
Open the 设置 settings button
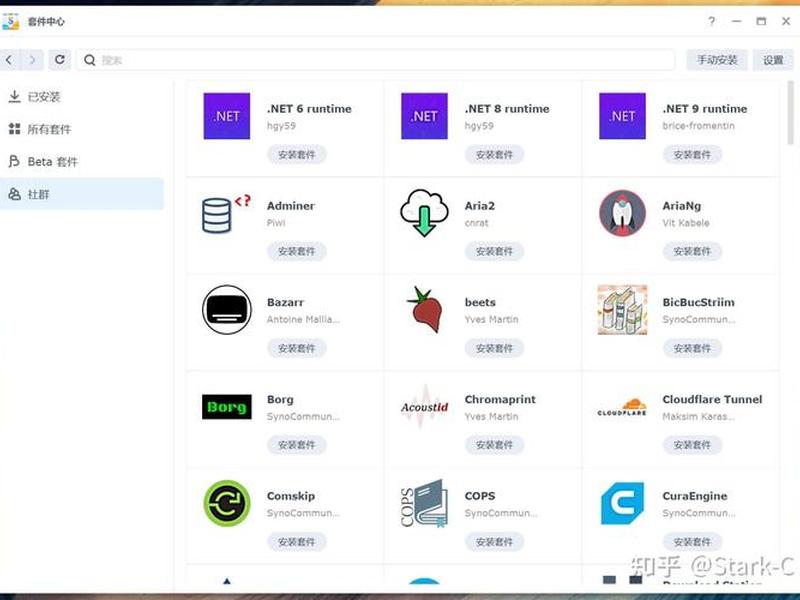click(773, 60)
